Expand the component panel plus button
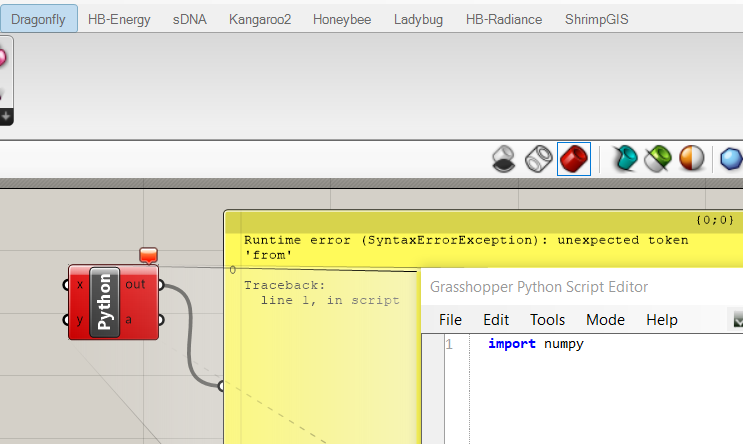The height and width of the screenshot is (444, 743). (x=6, y=116)
